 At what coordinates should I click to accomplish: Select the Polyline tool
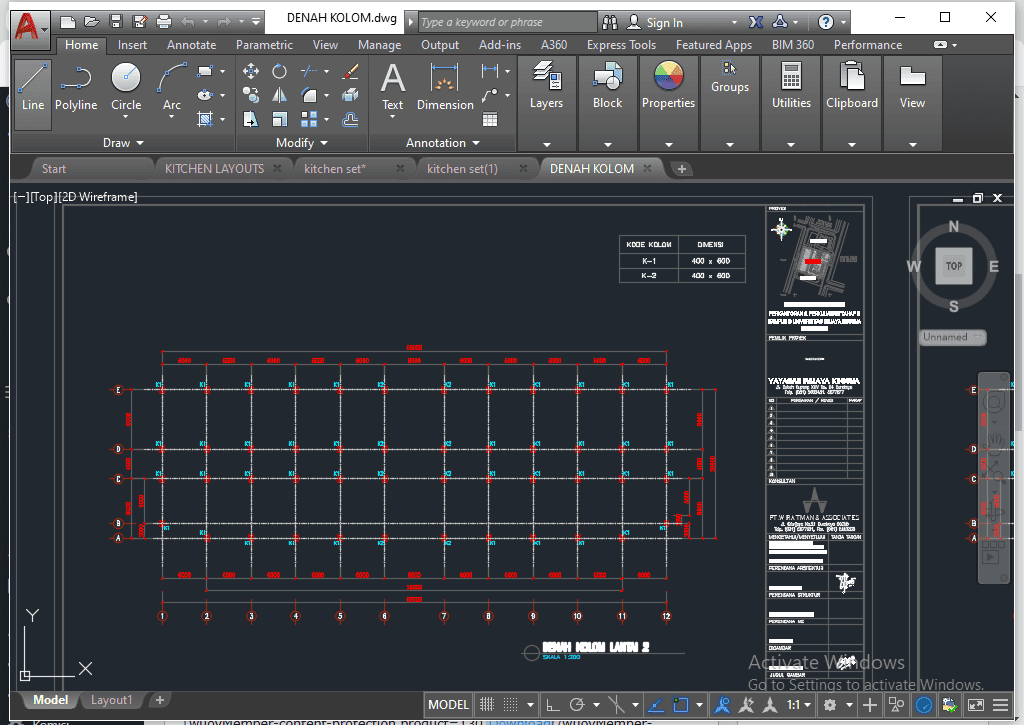pos(76,86)
